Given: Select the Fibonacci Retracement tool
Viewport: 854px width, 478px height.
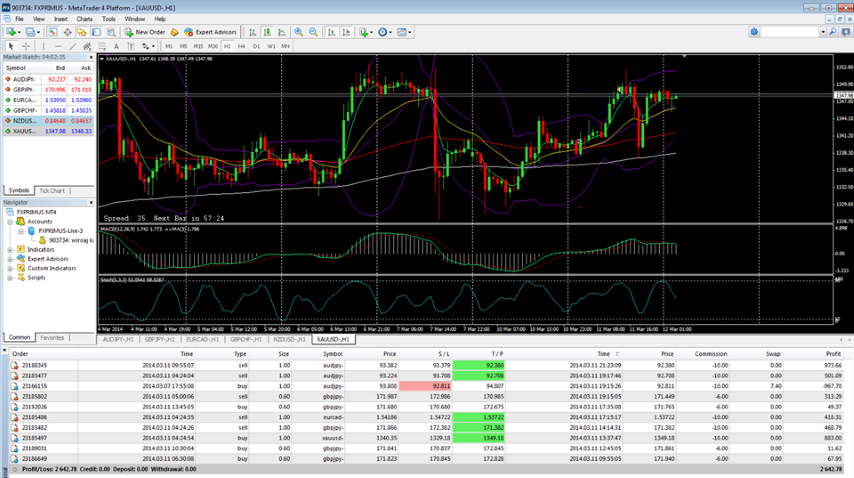Looking at the screenshot, I should (x=102, y=46).
